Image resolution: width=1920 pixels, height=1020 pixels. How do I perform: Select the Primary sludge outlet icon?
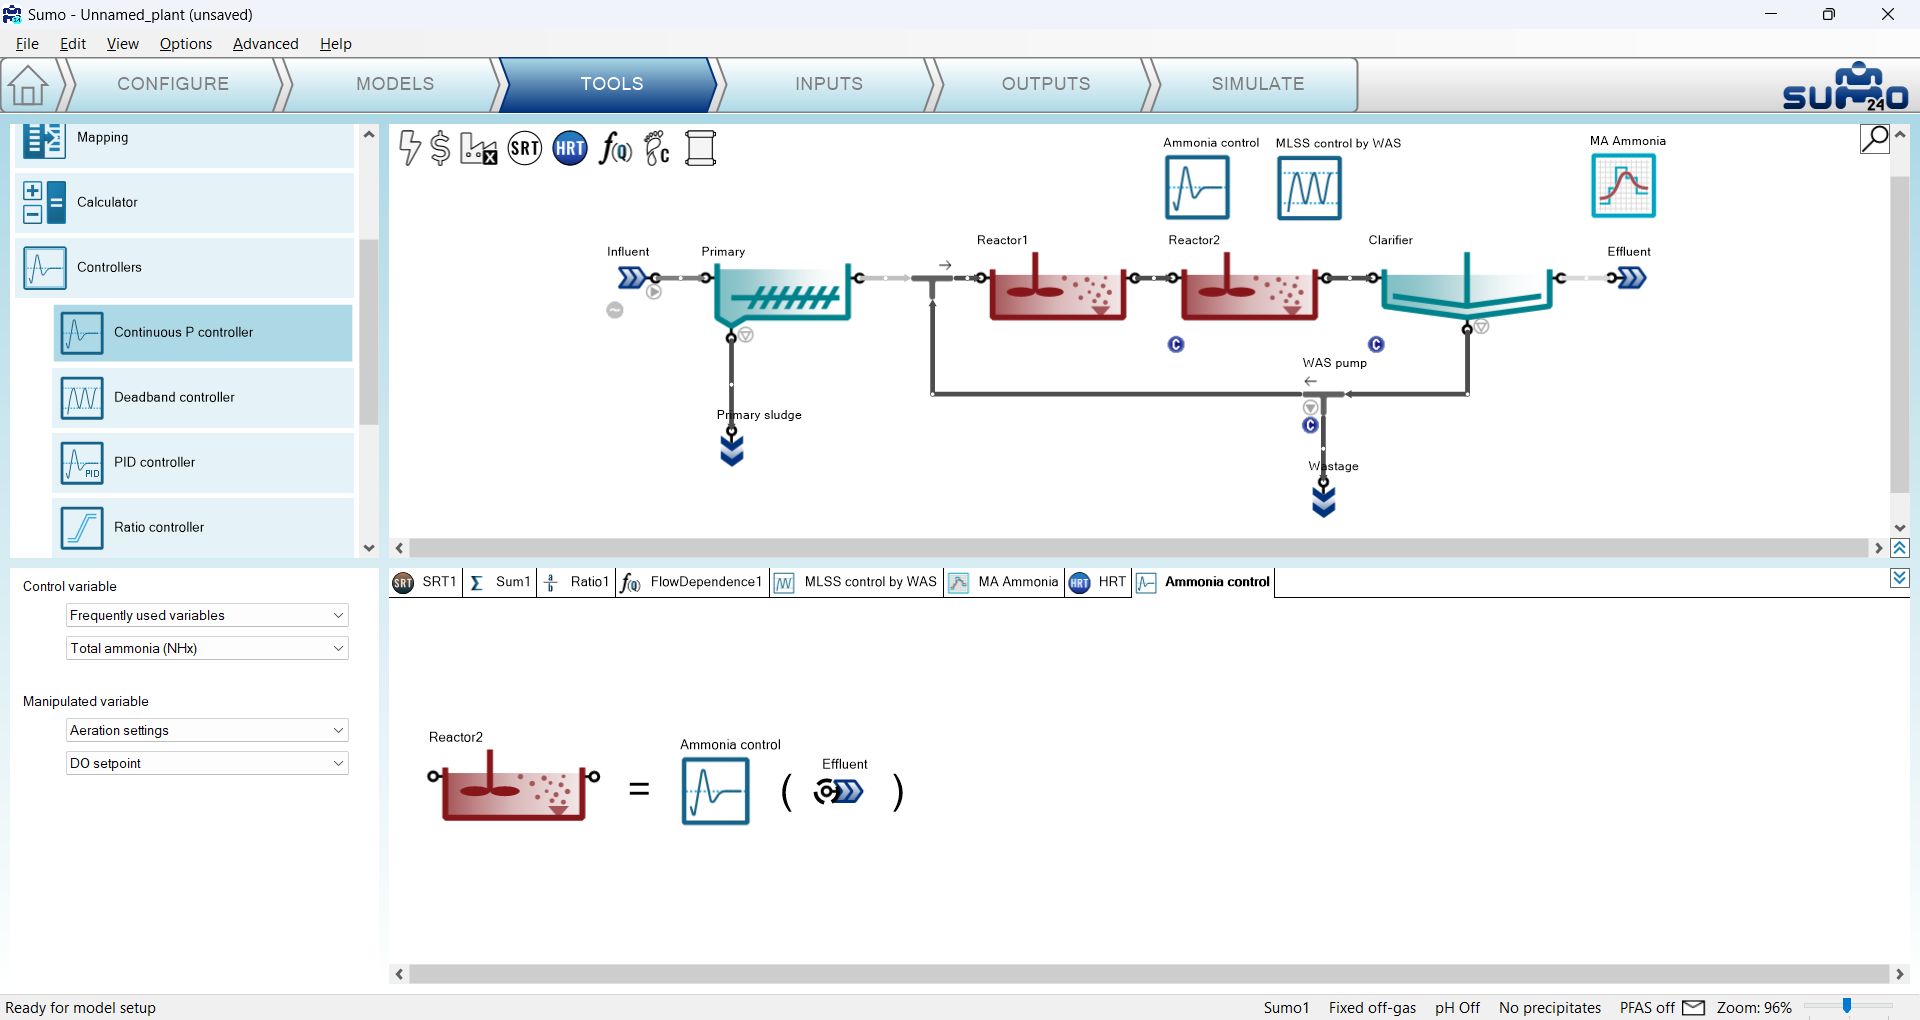point(732,450)
